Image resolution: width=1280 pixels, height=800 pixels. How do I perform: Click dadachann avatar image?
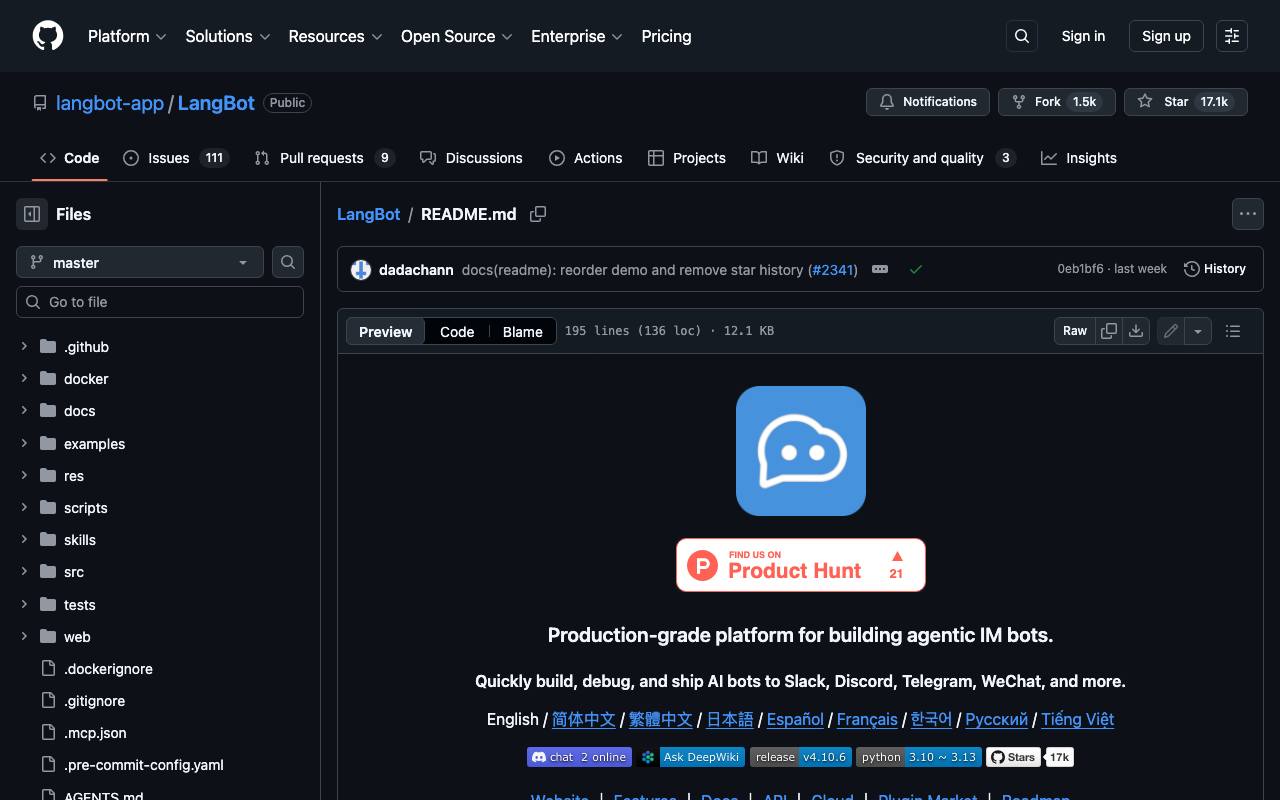pos(361,270)
